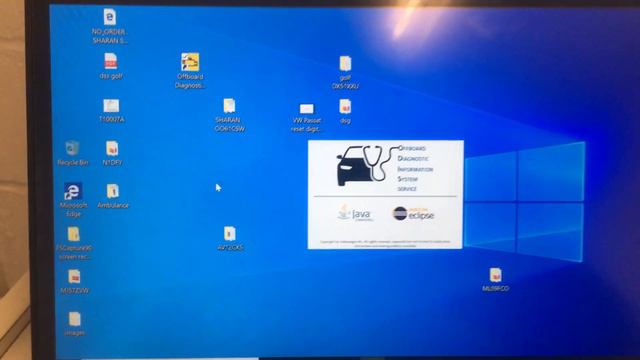Launch Microsoft Edge from the desktop
The image size is (640, 360).
73,191
